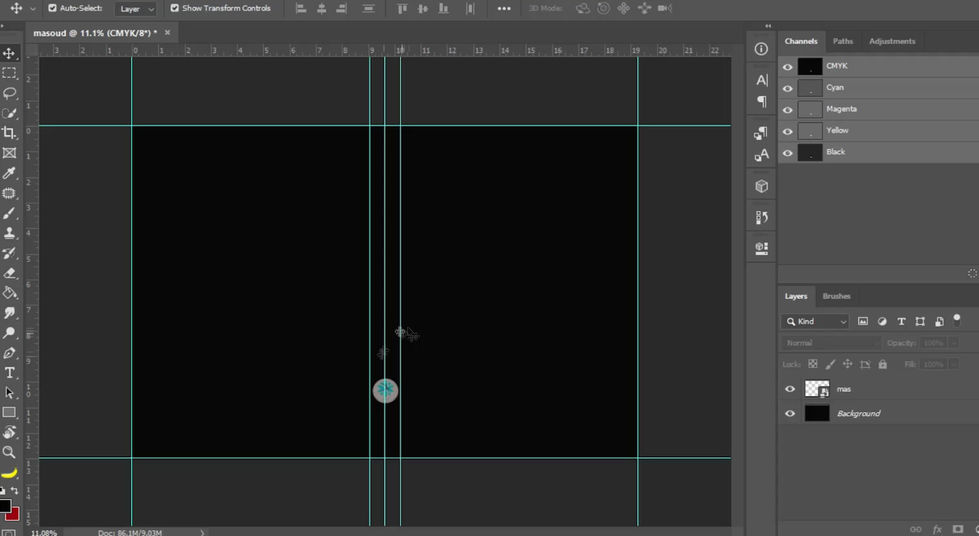Click the Lock all padlock icon
This screenshot has height=536, width=979.
tap(882, 364)
